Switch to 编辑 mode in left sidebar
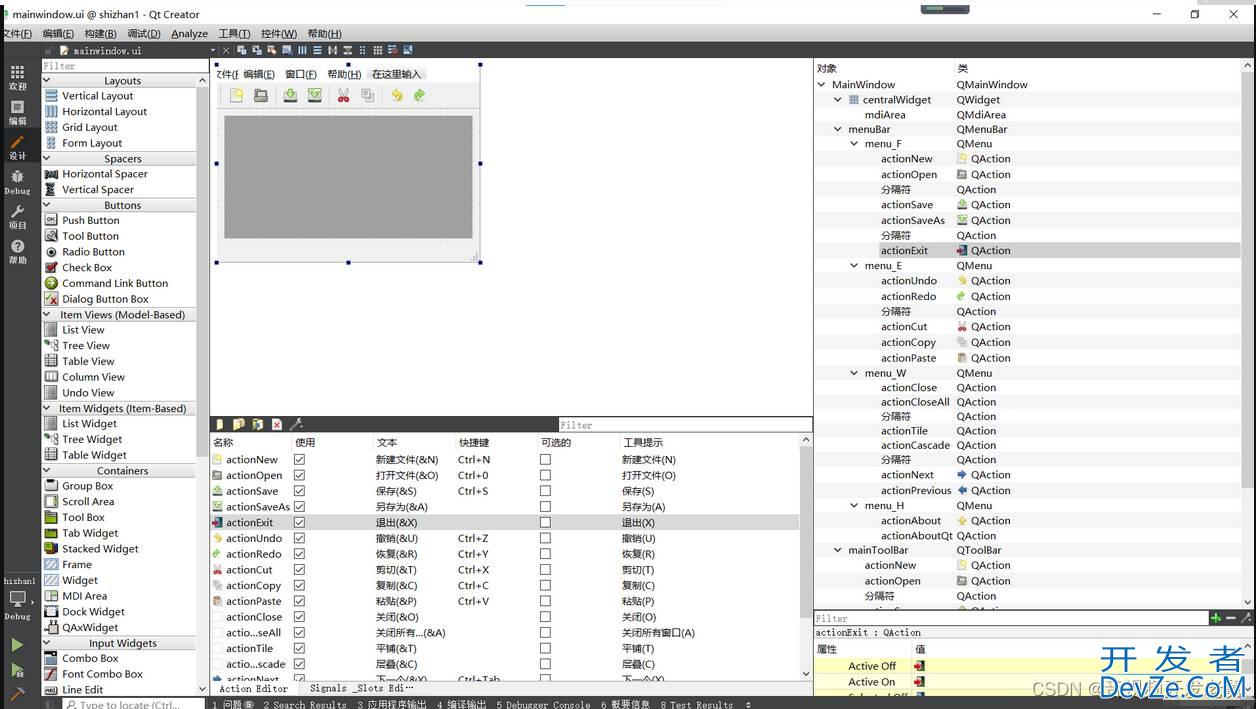 17,112
